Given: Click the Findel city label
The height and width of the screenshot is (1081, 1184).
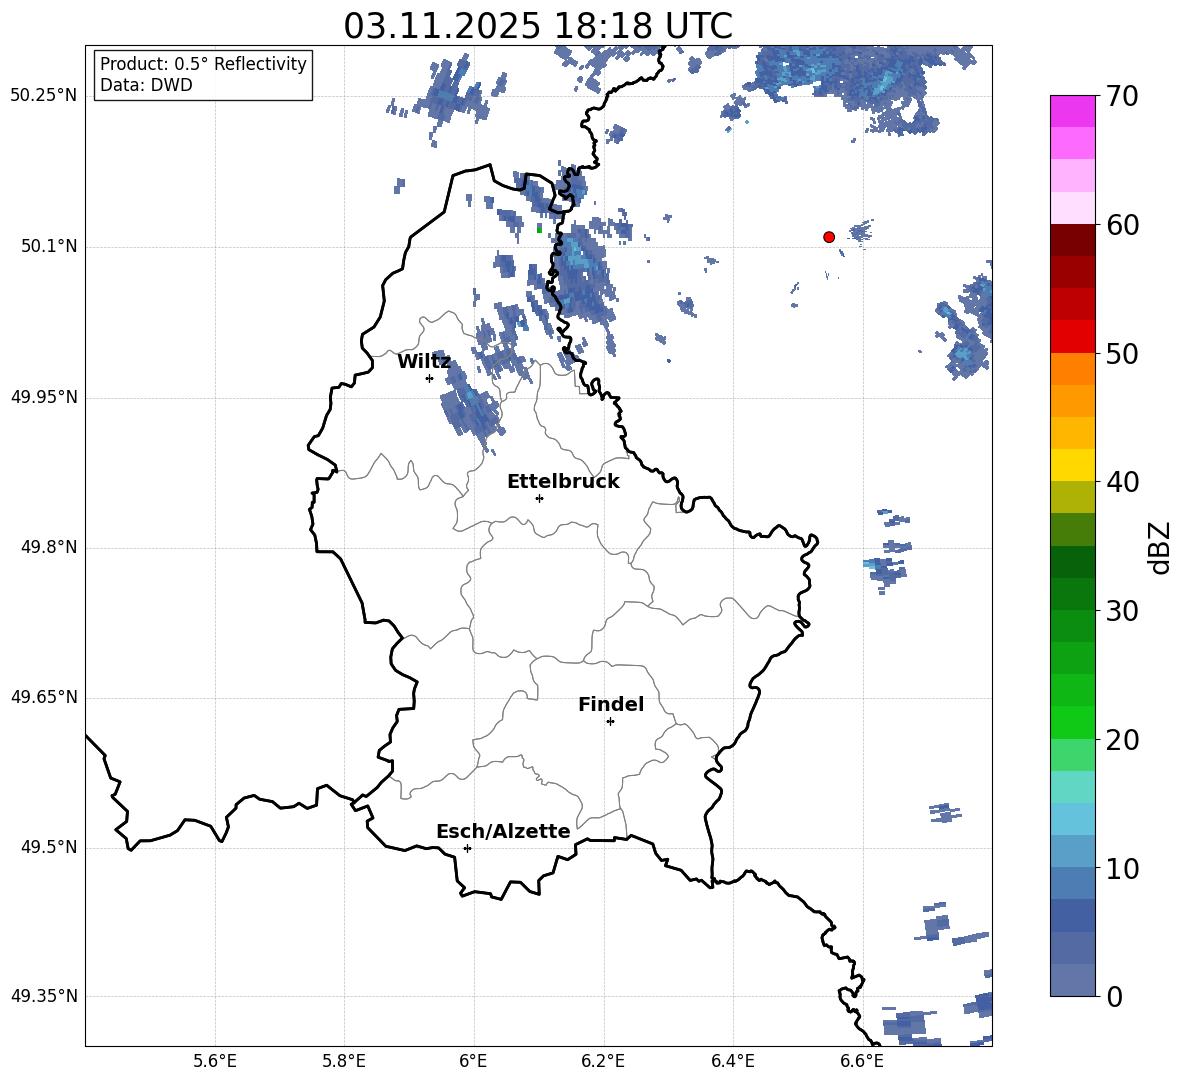Looking at the screenshot, I should pos(611,704).
